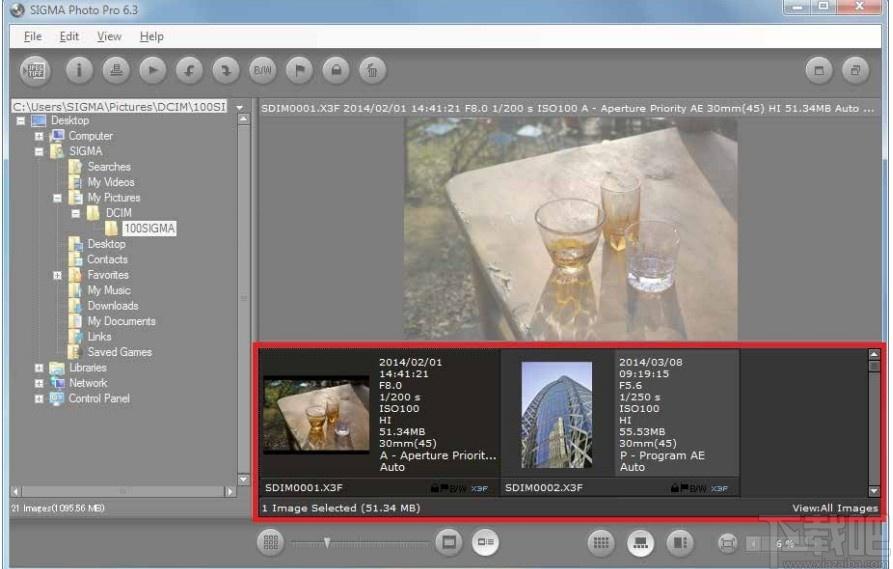Click the single window layout icon
The height and width of the screenshot is (569, 893).
tap(819, 71)
